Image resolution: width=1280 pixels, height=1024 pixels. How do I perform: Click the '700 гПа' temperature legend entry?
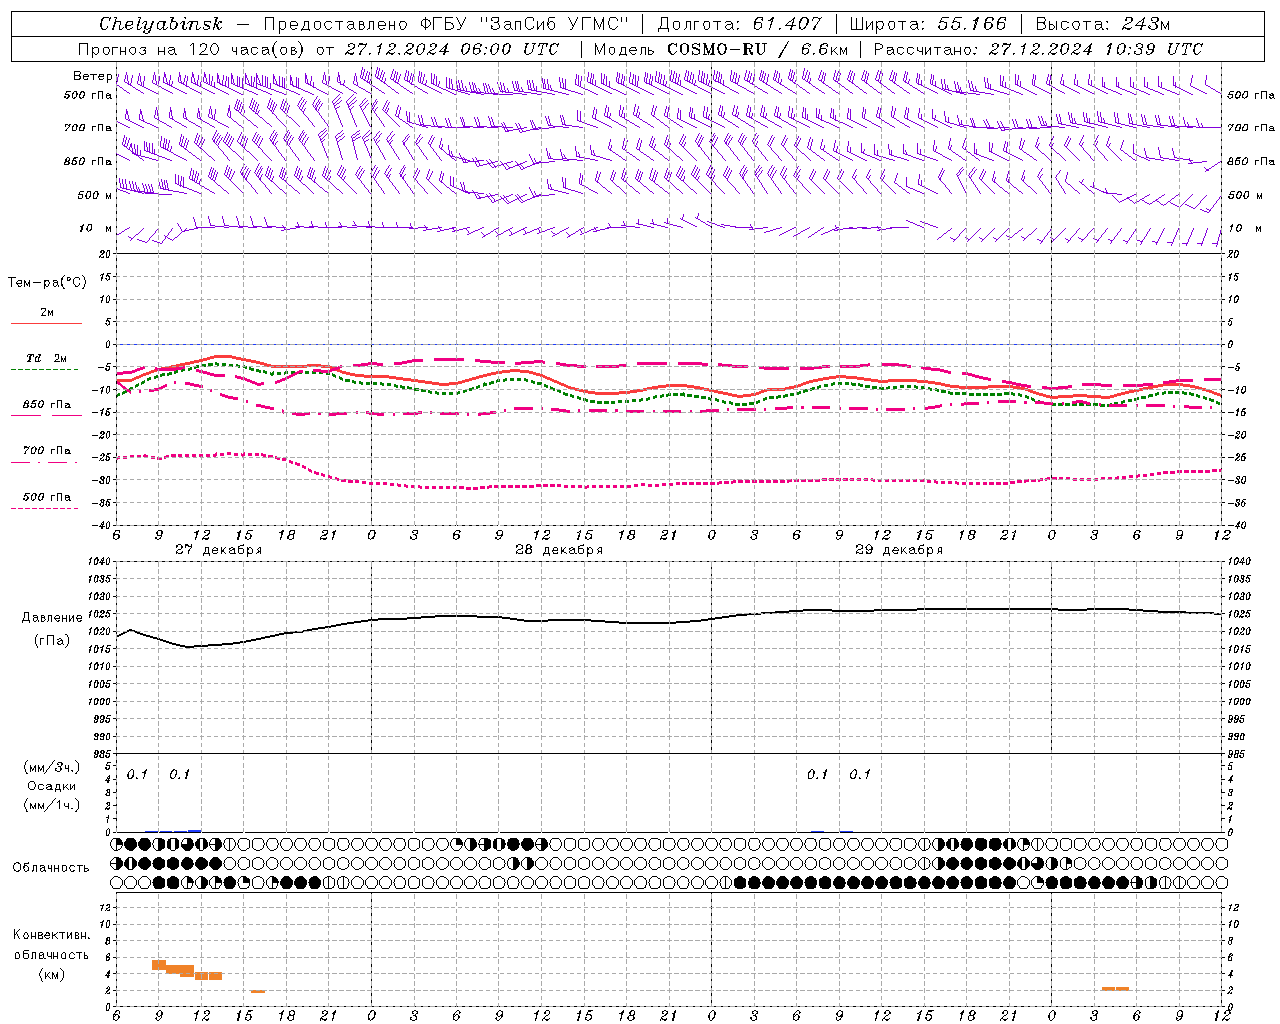pos(46,451)
